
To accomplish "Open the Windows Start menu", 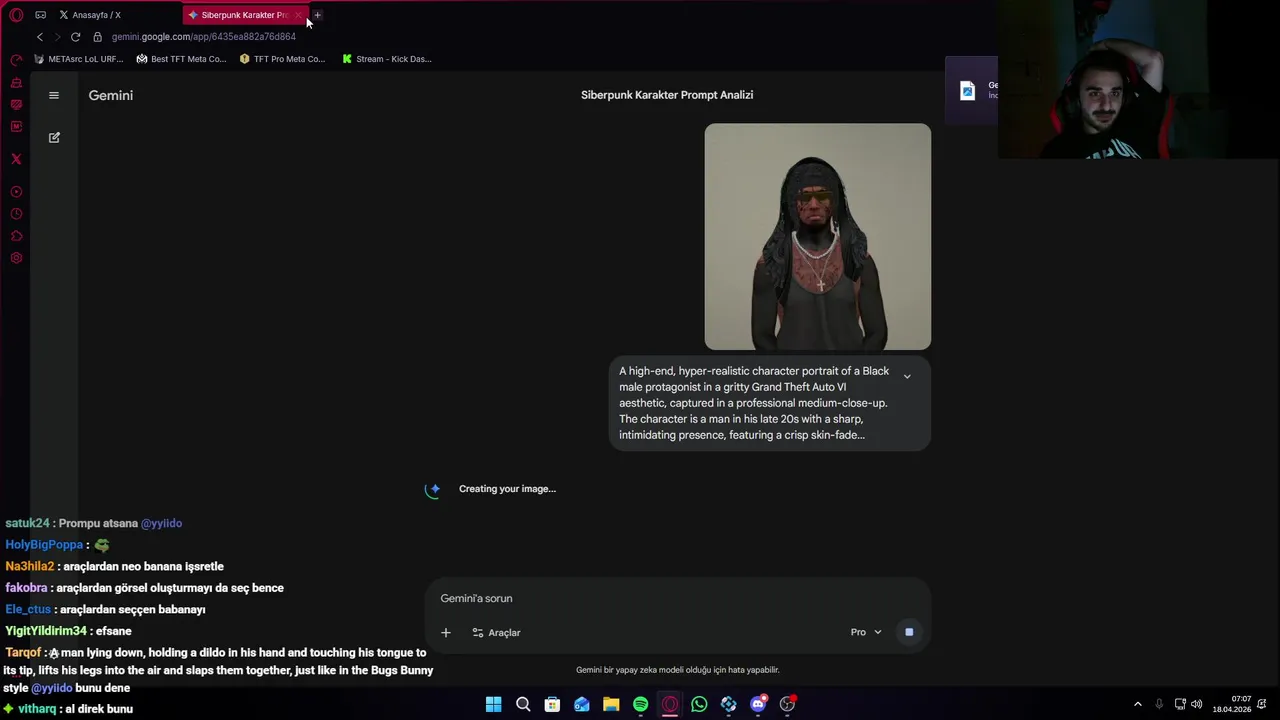I will 493,704.
